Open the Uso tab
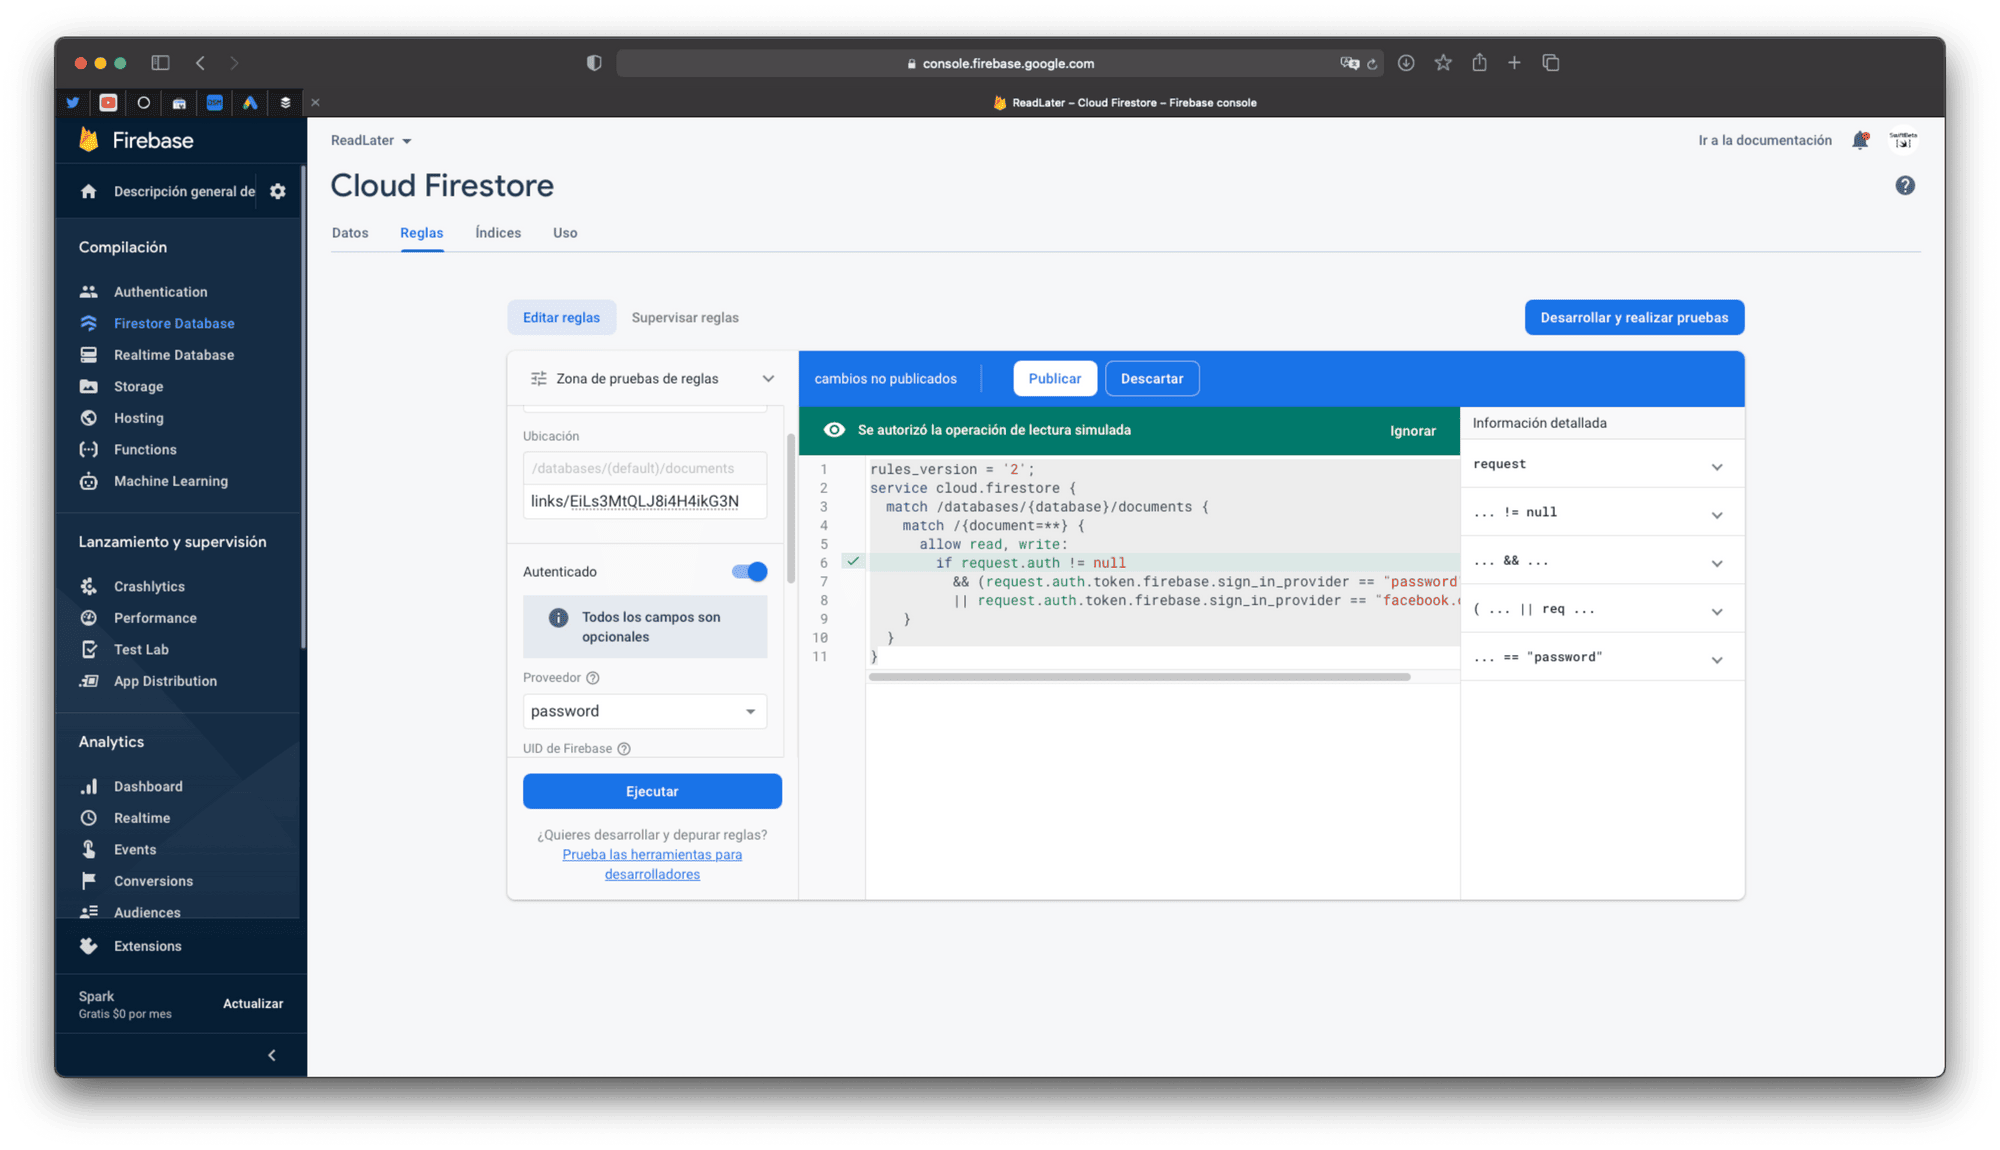This screenshot has height=1150, width=2000. click(x=565, y=233)
